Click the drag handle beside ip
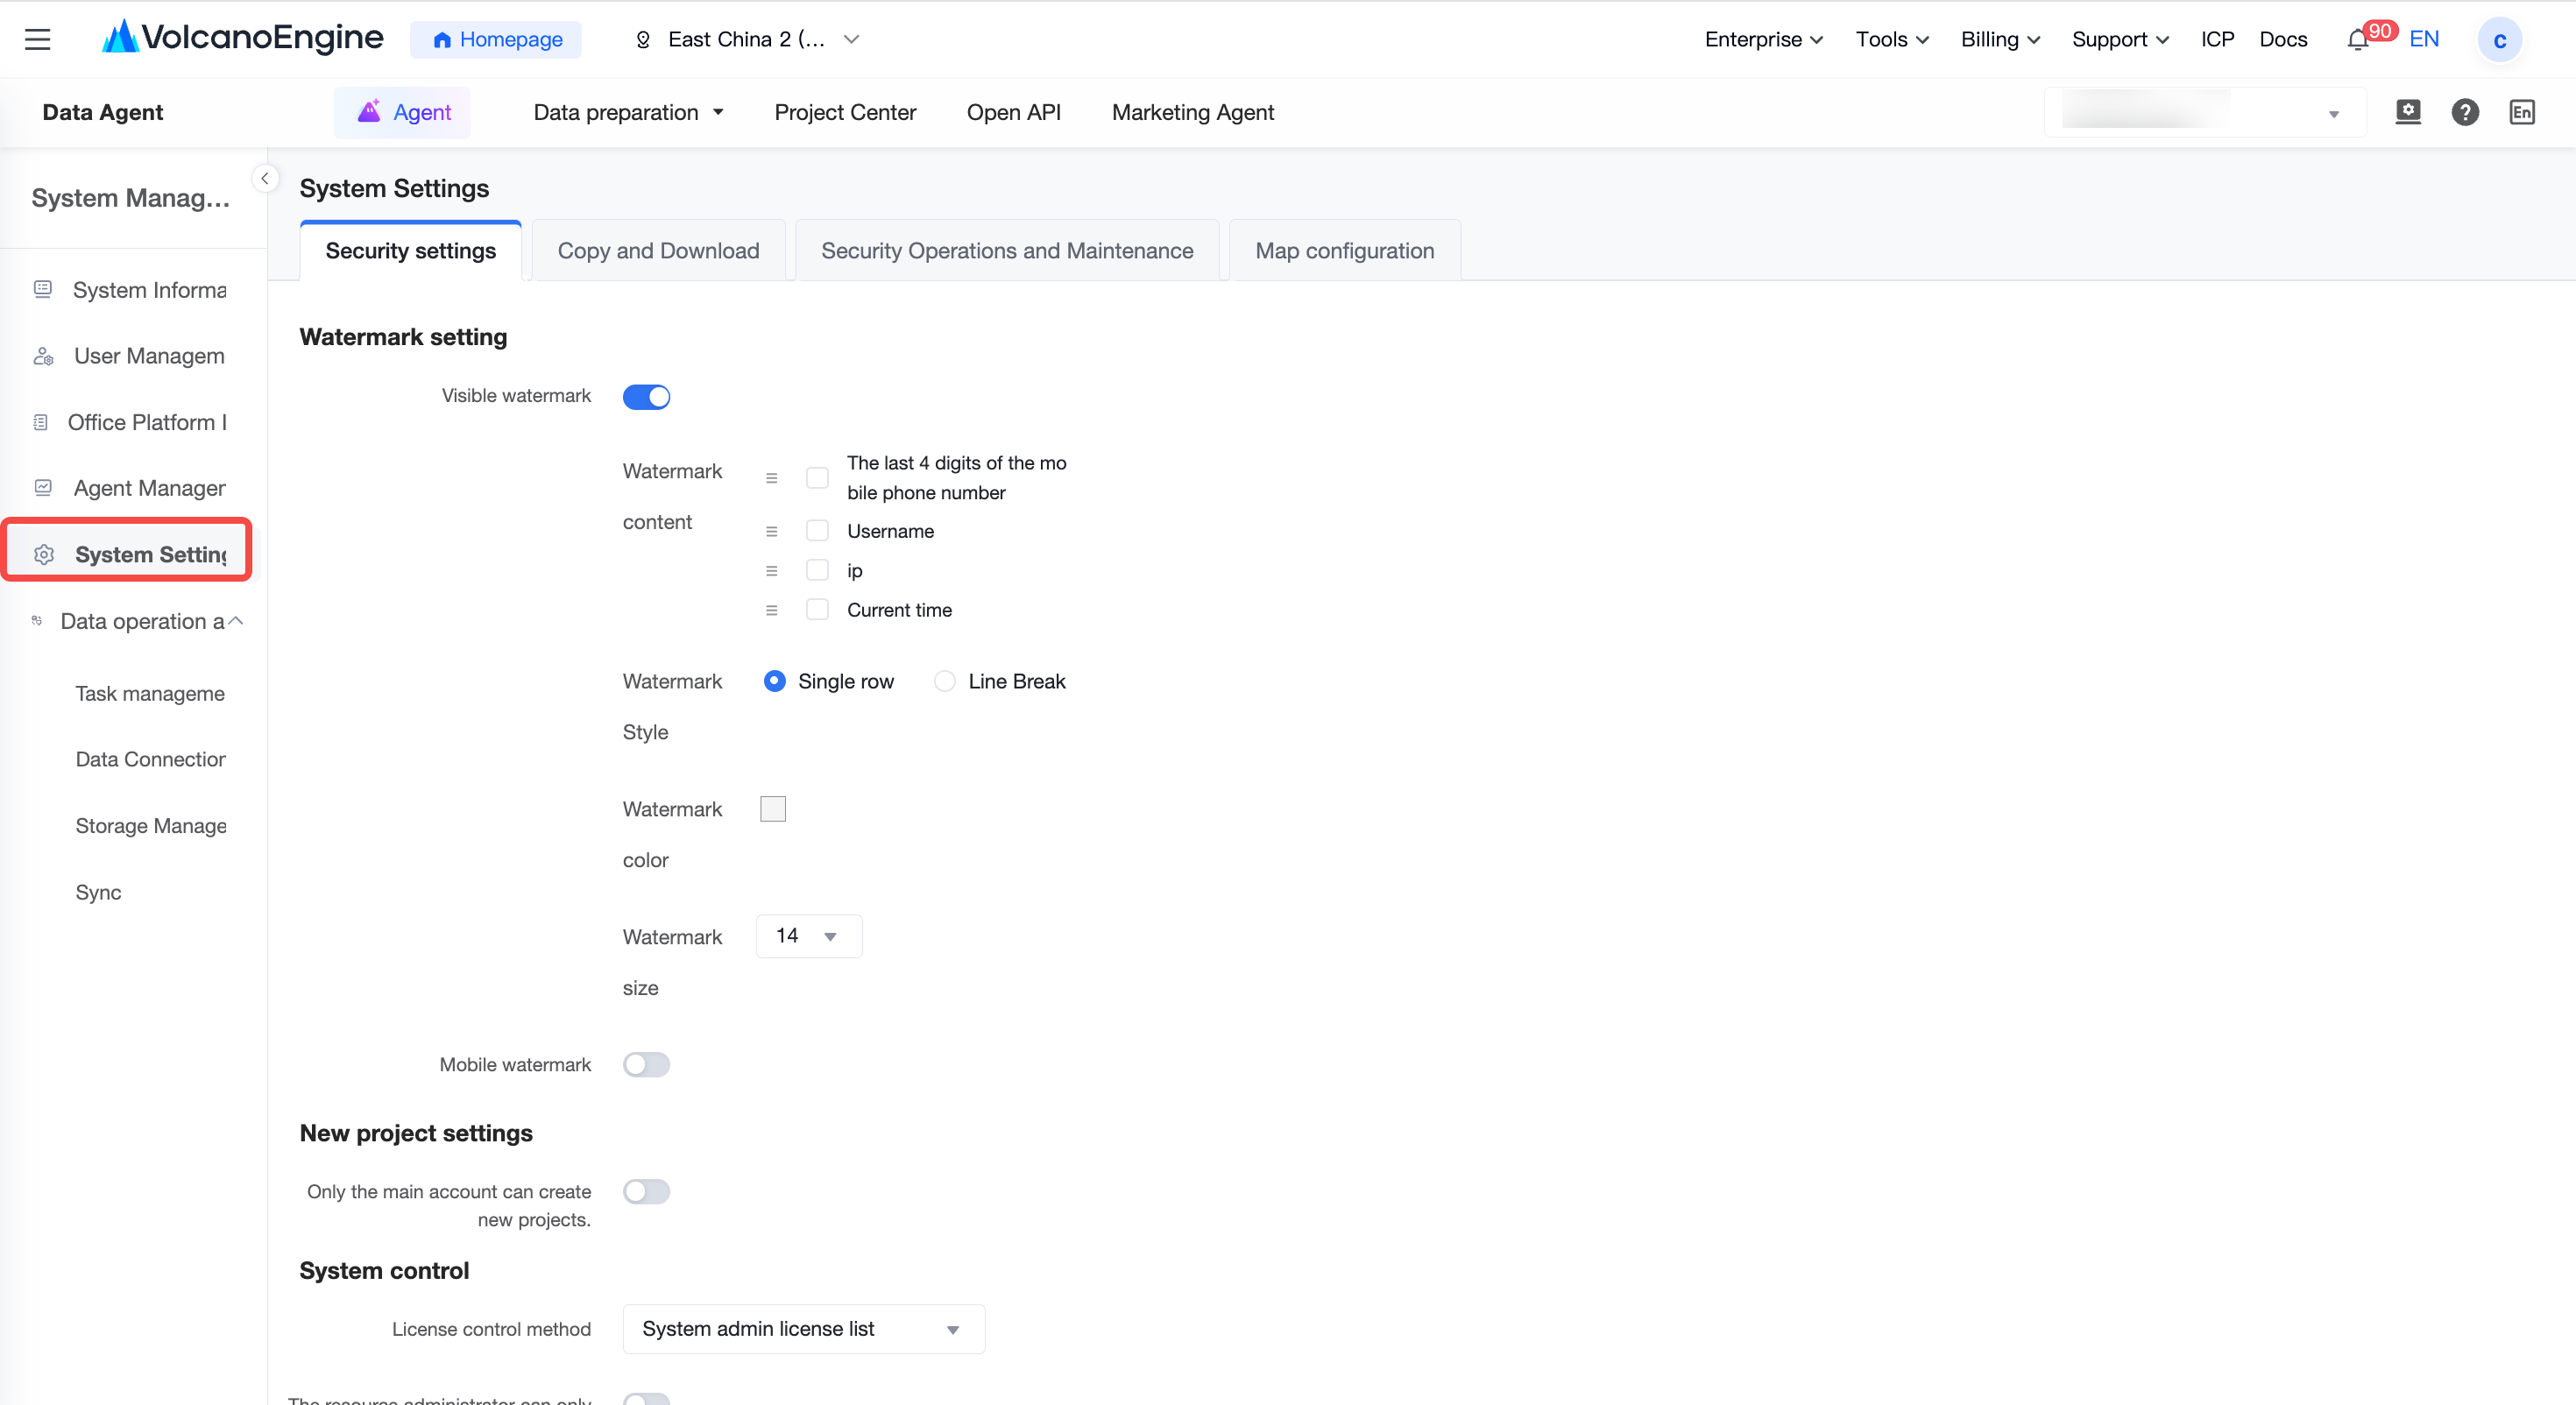Screen dimensions: 2576x1405 (x=771, y=571)
